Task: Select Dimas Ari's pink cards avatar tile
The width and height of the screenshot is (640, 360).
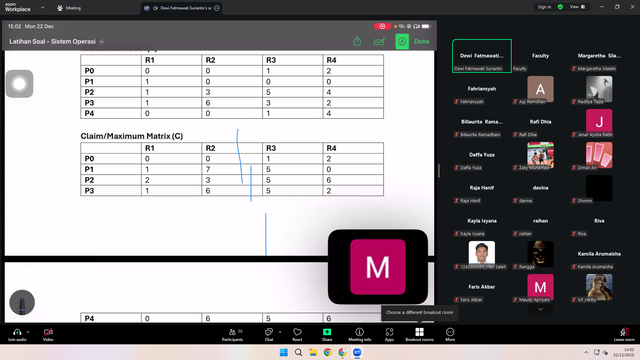Action: (x=599, y=155)
